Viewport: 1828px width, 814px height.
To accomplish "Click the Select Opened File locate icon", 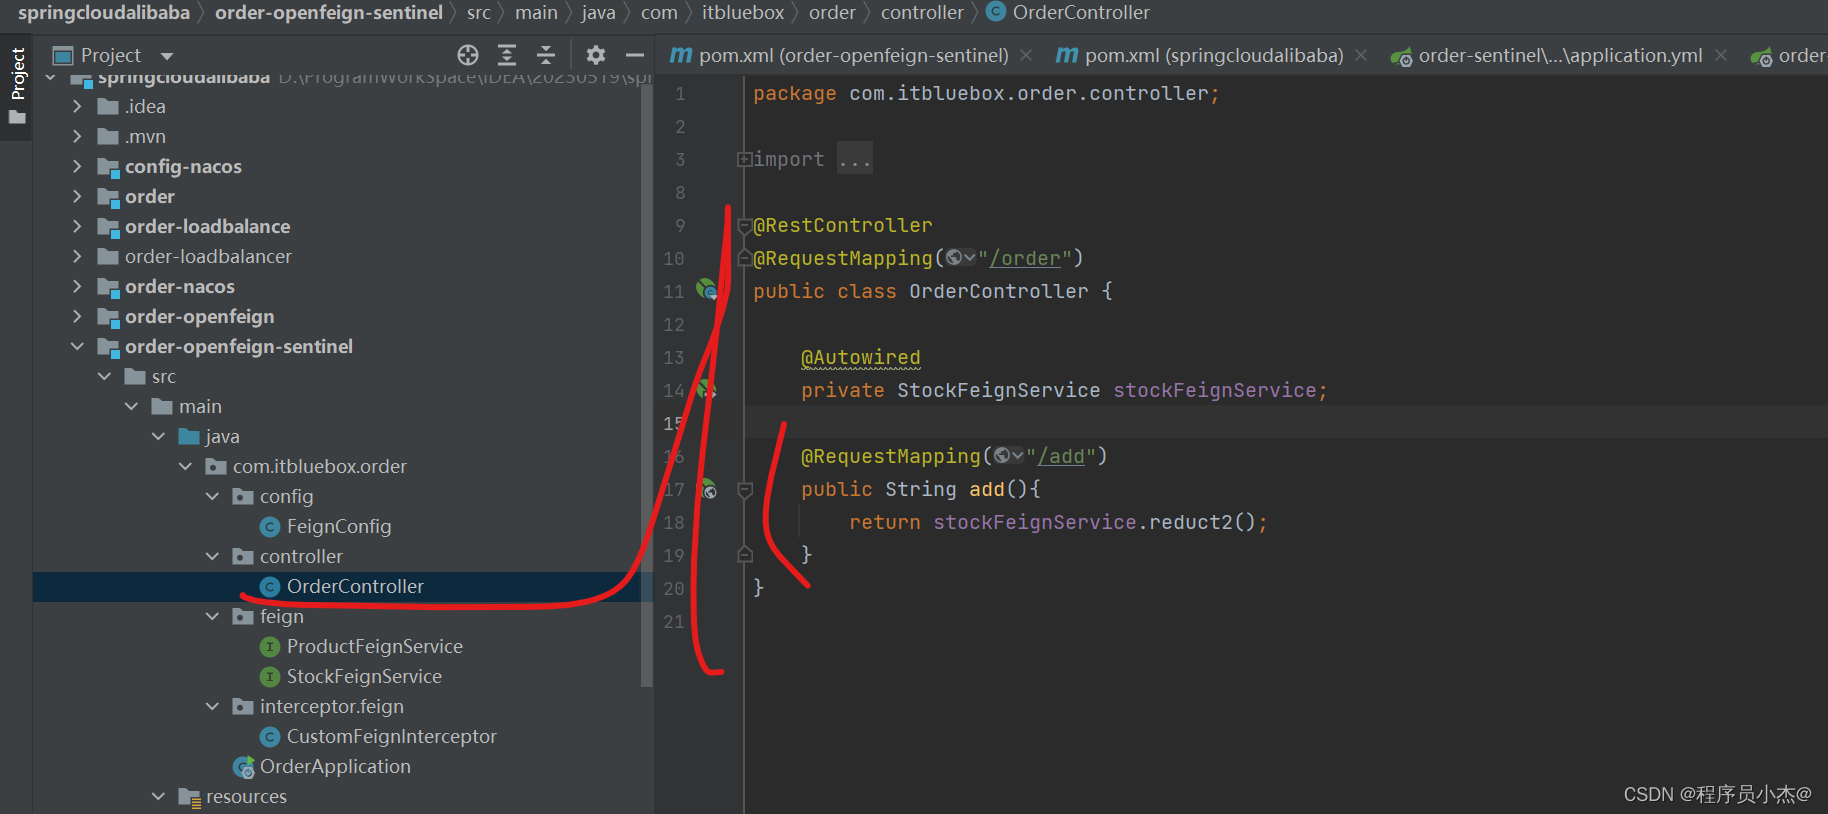I will coord(468,55).
